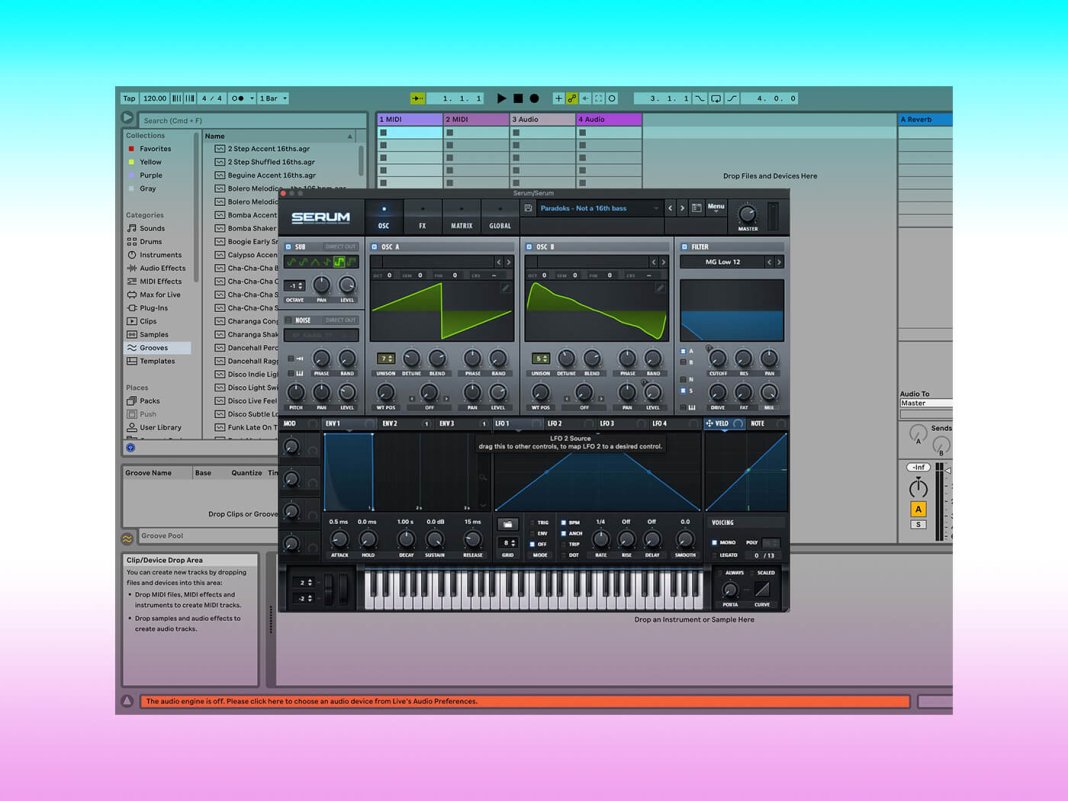This screenshot has height=801, width=1068.
Task: Select 2 Step Accent 16ths.agr groove
Action: (268, 148)
